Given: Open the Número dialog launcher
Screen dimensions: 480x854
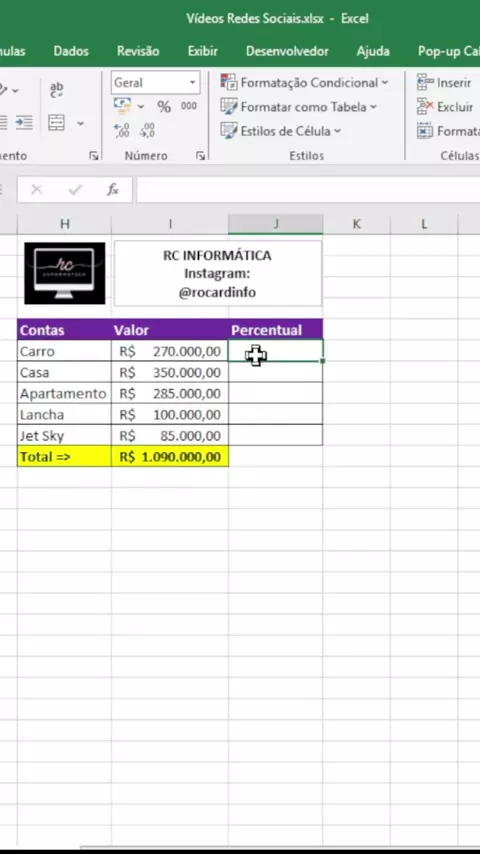Looking at the screenshot, I should tap(200, 156).
